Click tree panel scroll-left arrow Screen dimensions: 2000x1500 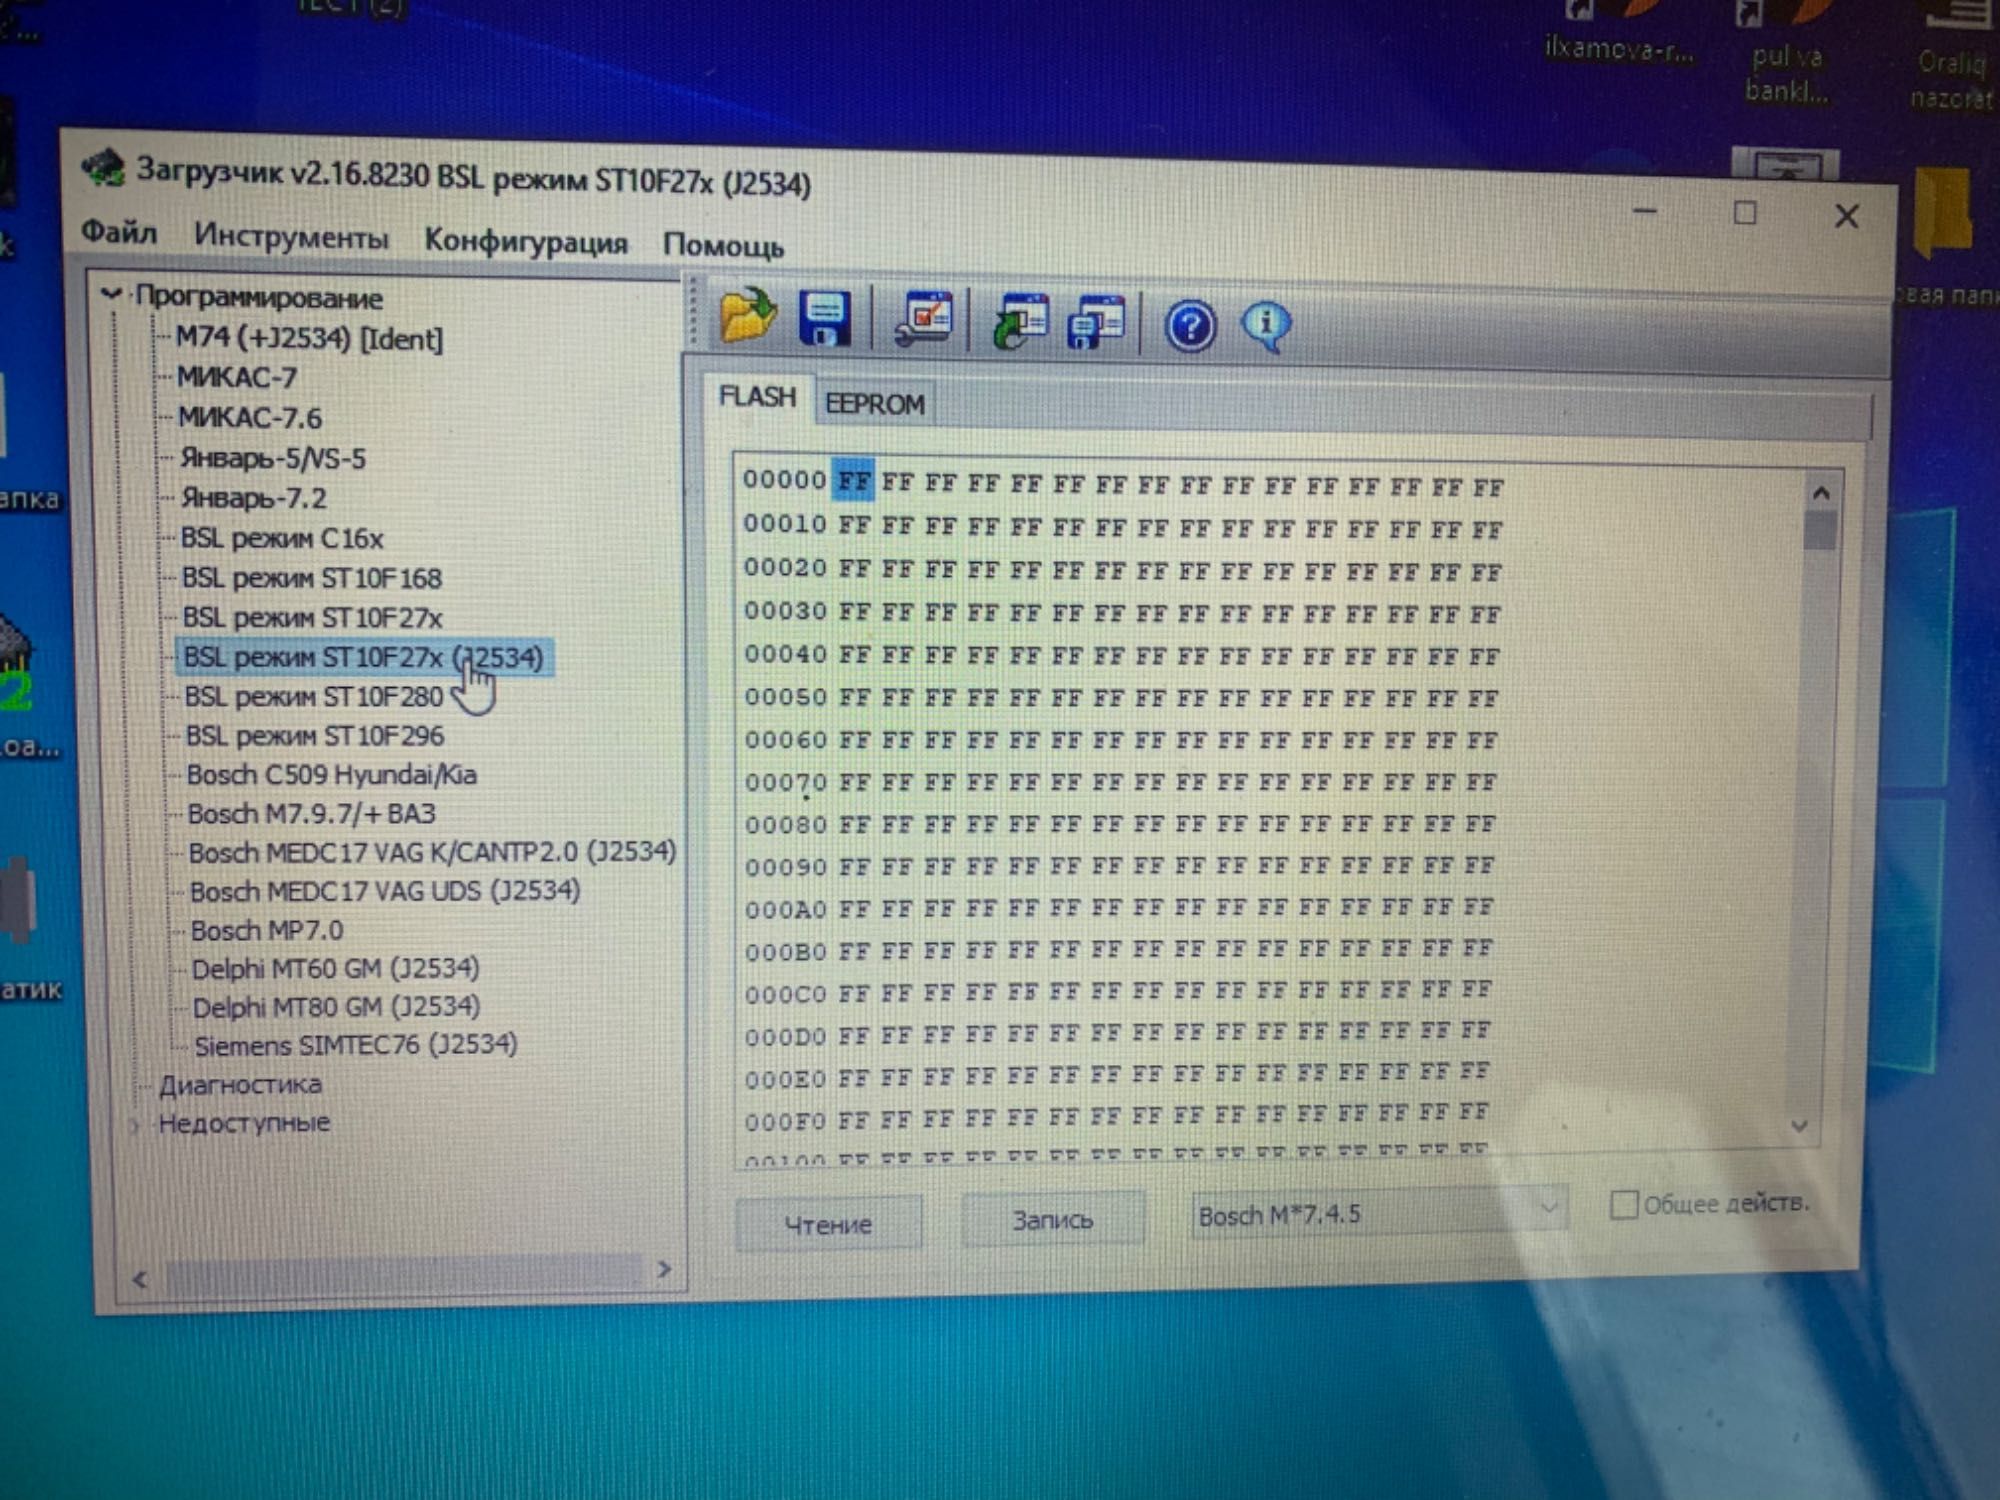coord(139,1279)
